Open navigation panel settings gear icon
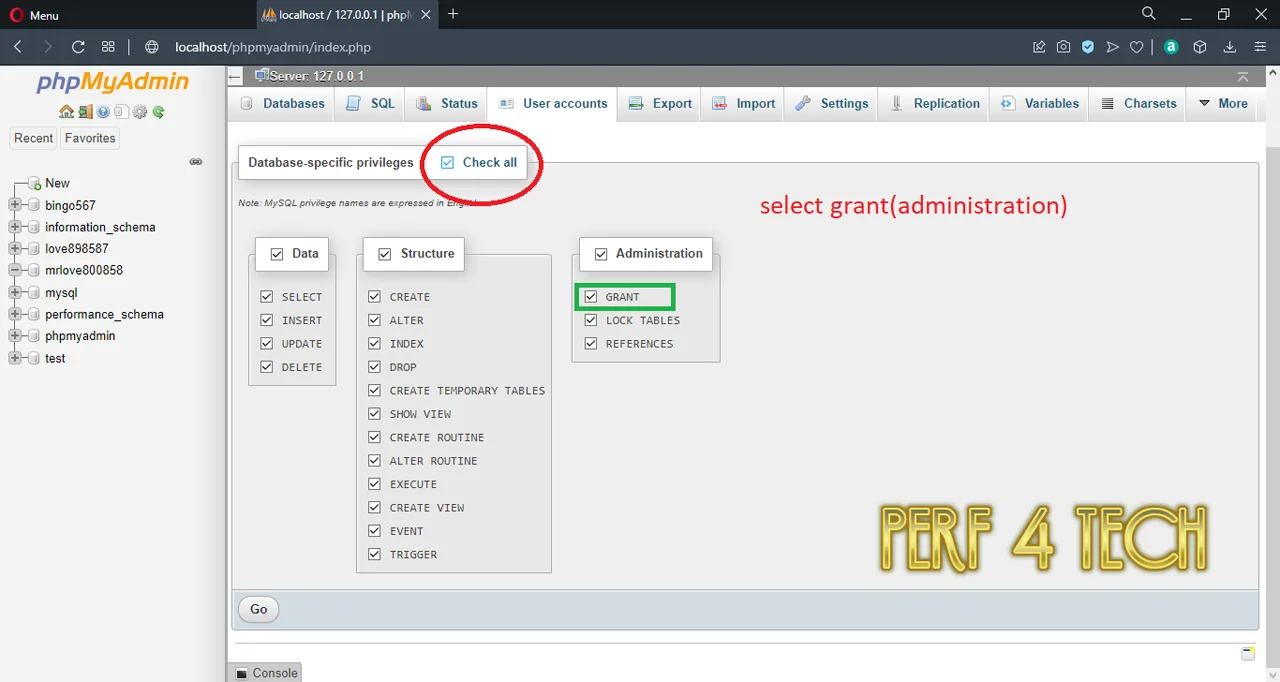This screenshot has height=682, width=1280. [140, 112]
